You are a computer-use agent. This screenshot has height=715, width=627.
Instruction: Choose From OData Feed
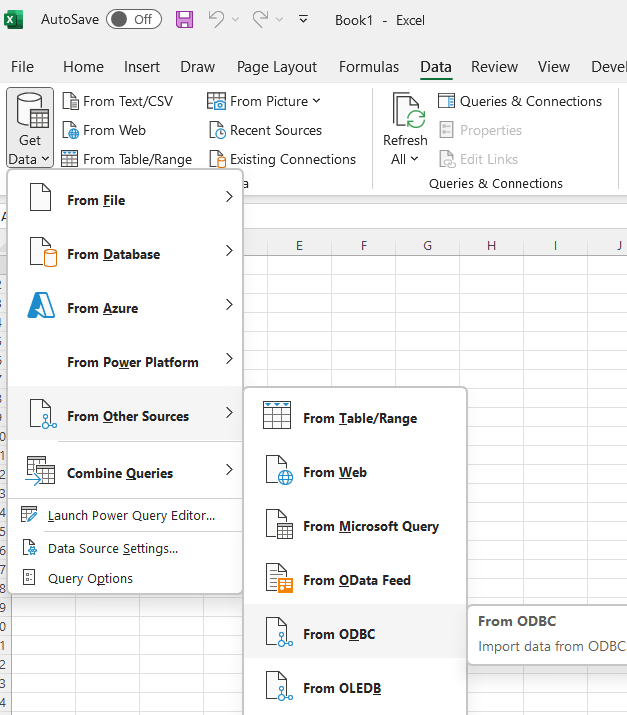tap(355, 578)
